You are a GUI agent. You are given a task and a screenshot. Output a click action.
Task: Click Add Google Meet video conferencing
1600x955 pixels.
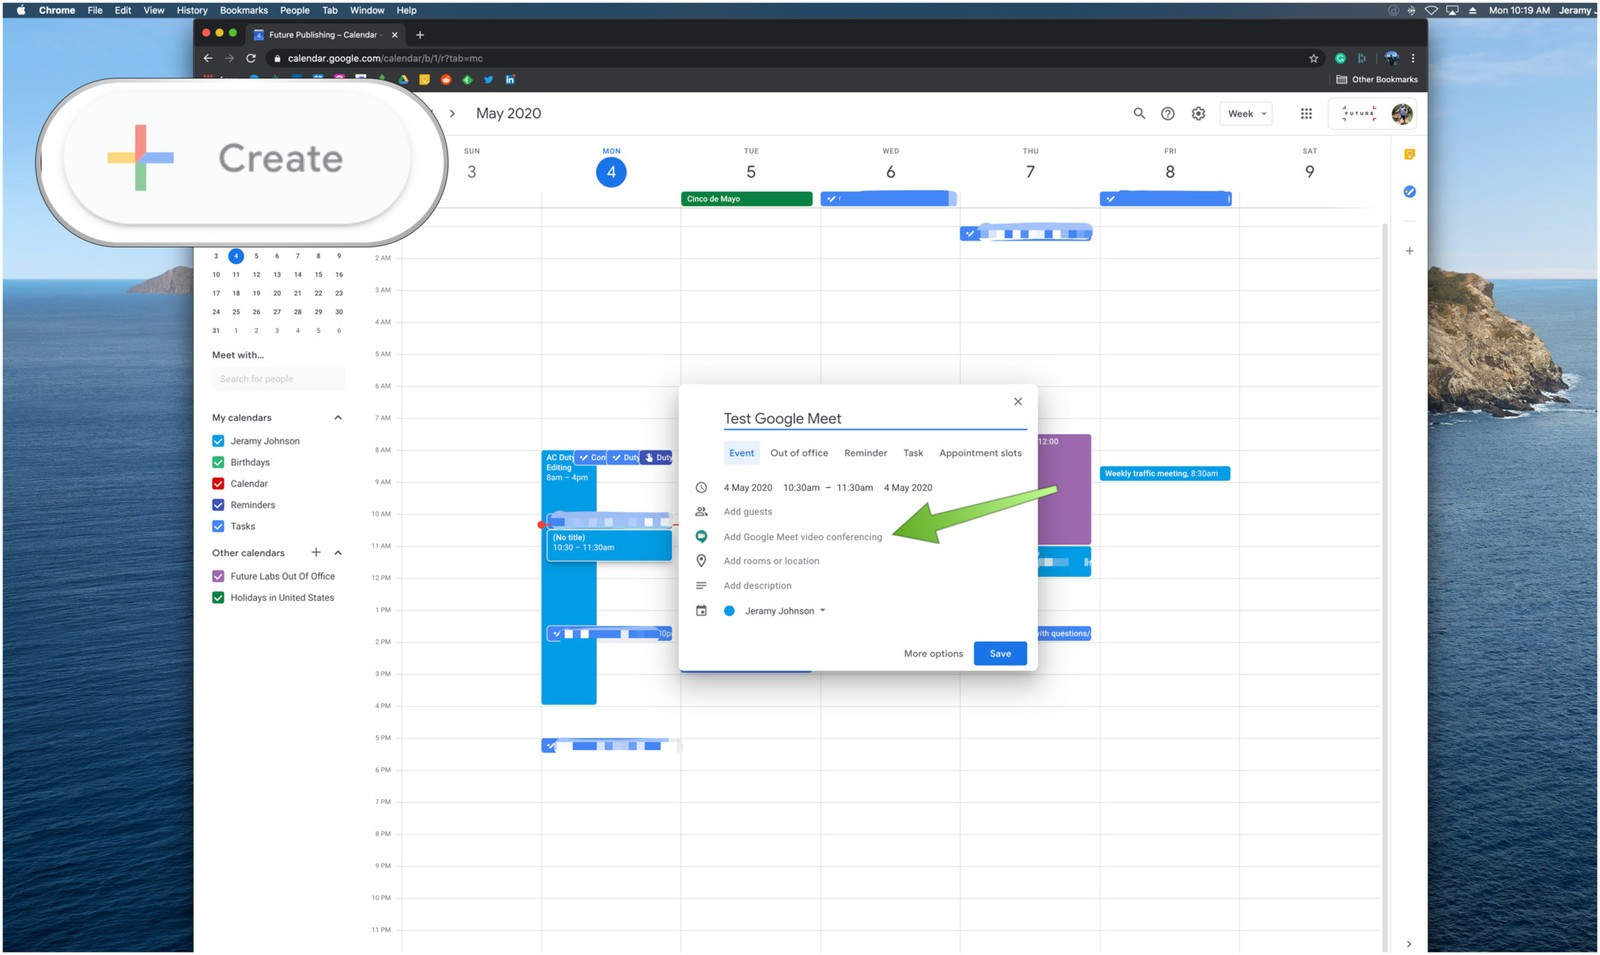802,537
